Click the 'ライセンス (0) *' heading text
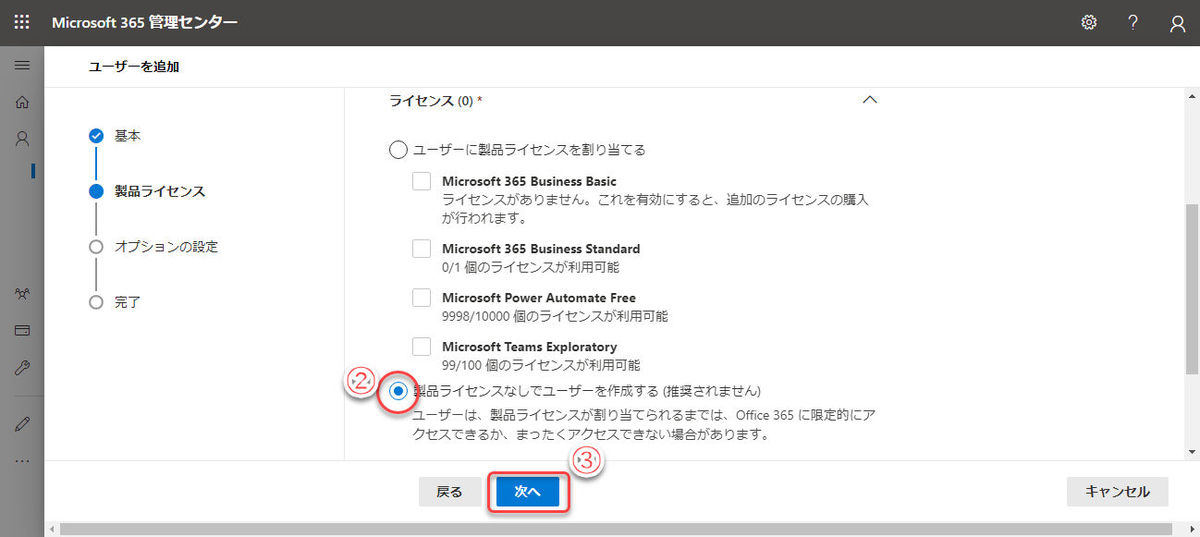The height and width of the screenshot is (537, 1200). point(436,101)
